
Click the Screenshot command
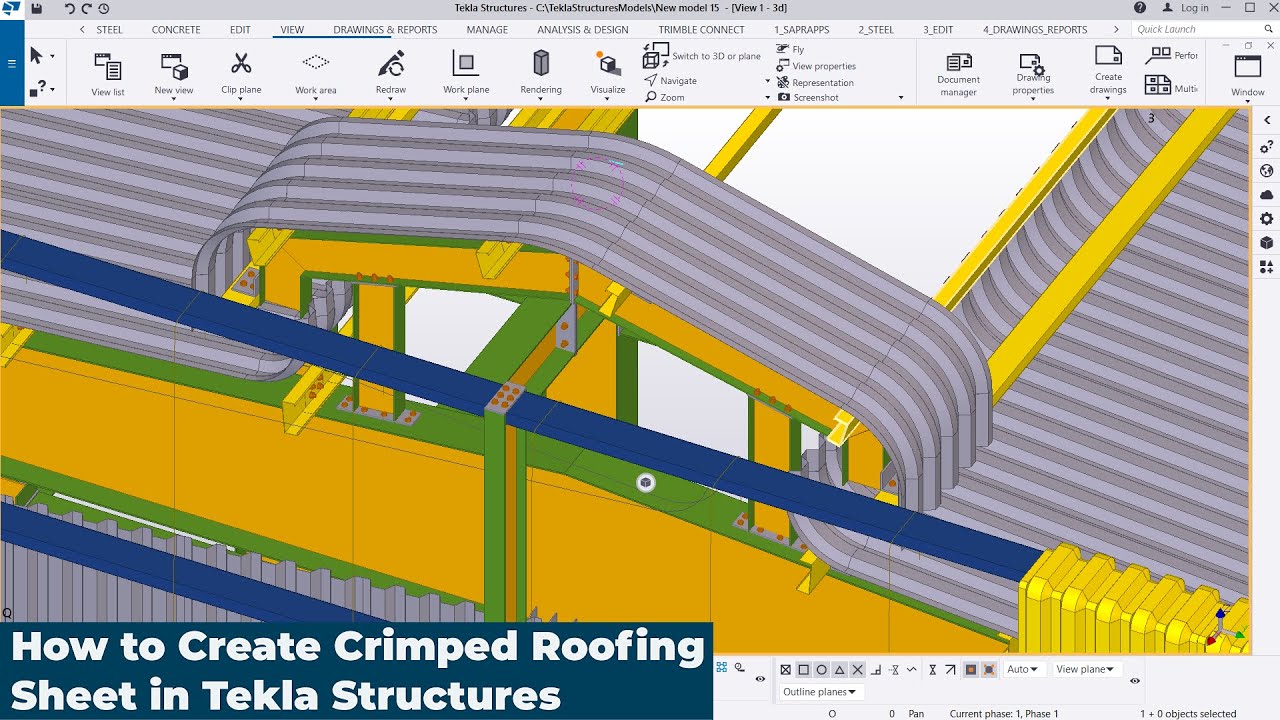click(x=808, y=98)
